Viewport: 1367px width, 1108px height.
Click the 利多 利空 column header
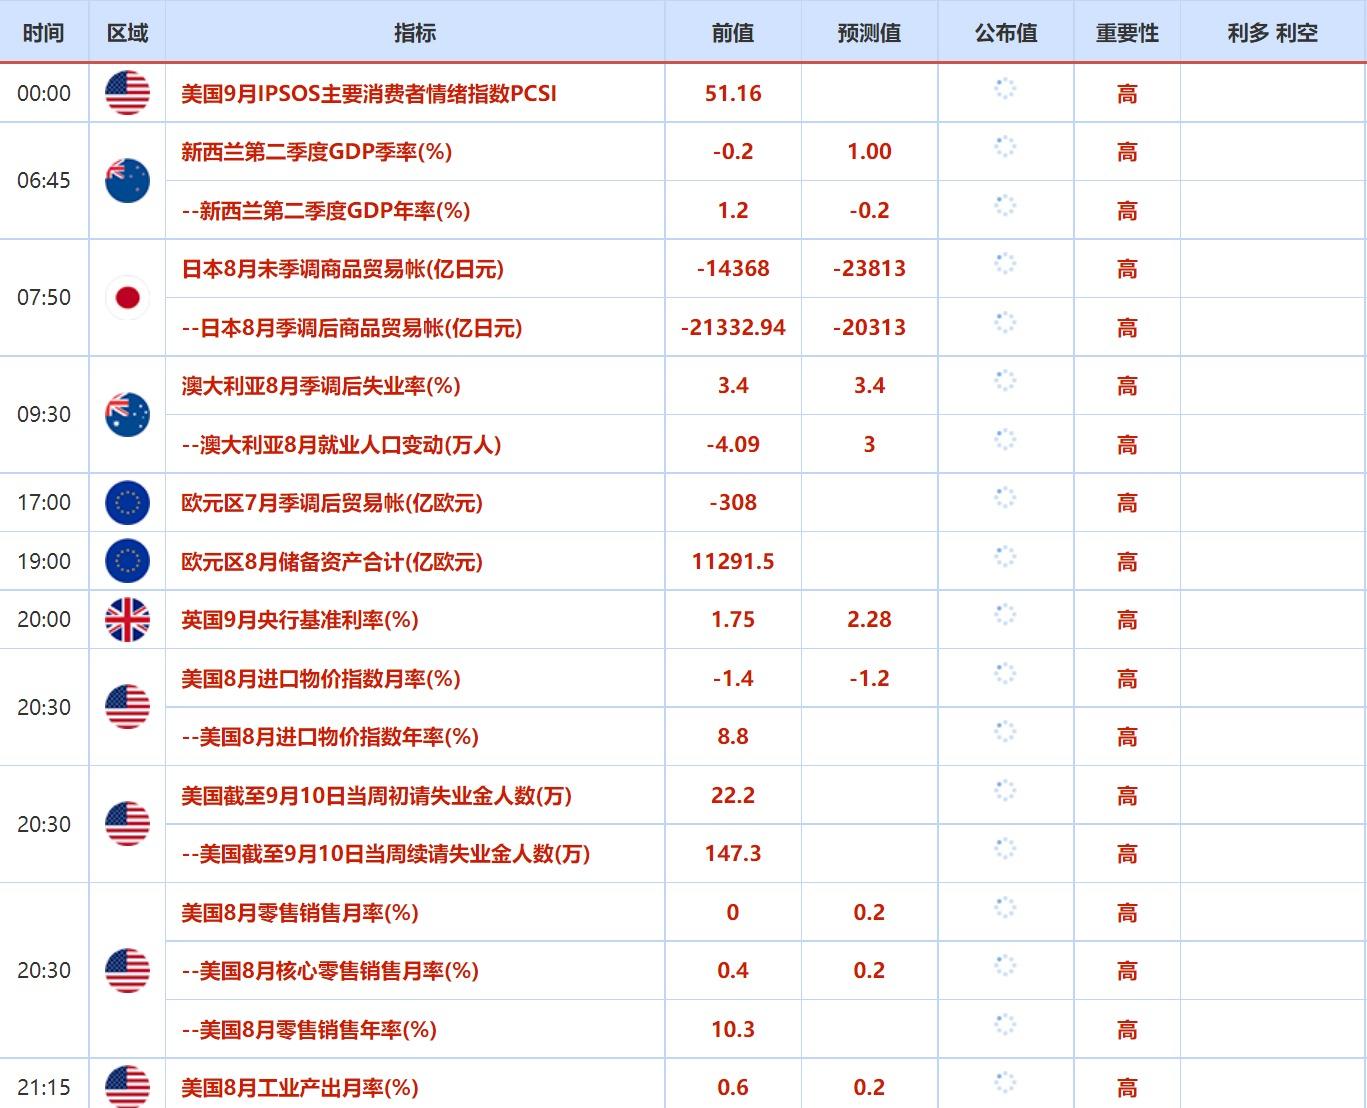click(x=1272, y=33)
